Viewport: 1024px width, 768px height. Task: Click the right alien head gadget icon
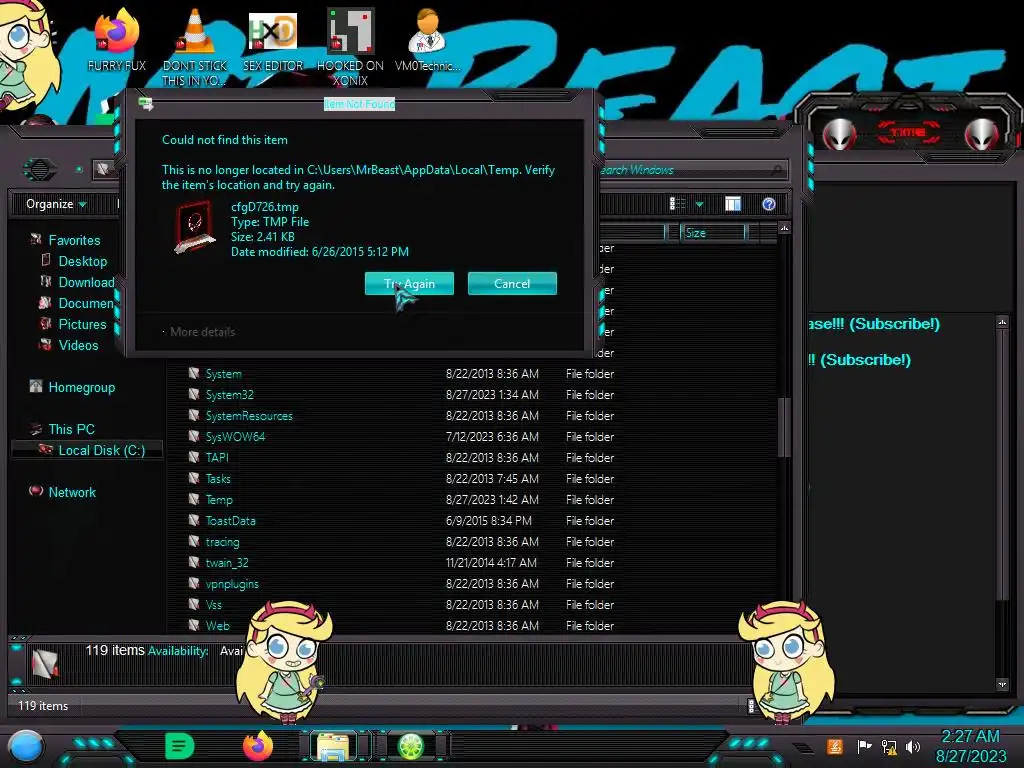(982, 134)
